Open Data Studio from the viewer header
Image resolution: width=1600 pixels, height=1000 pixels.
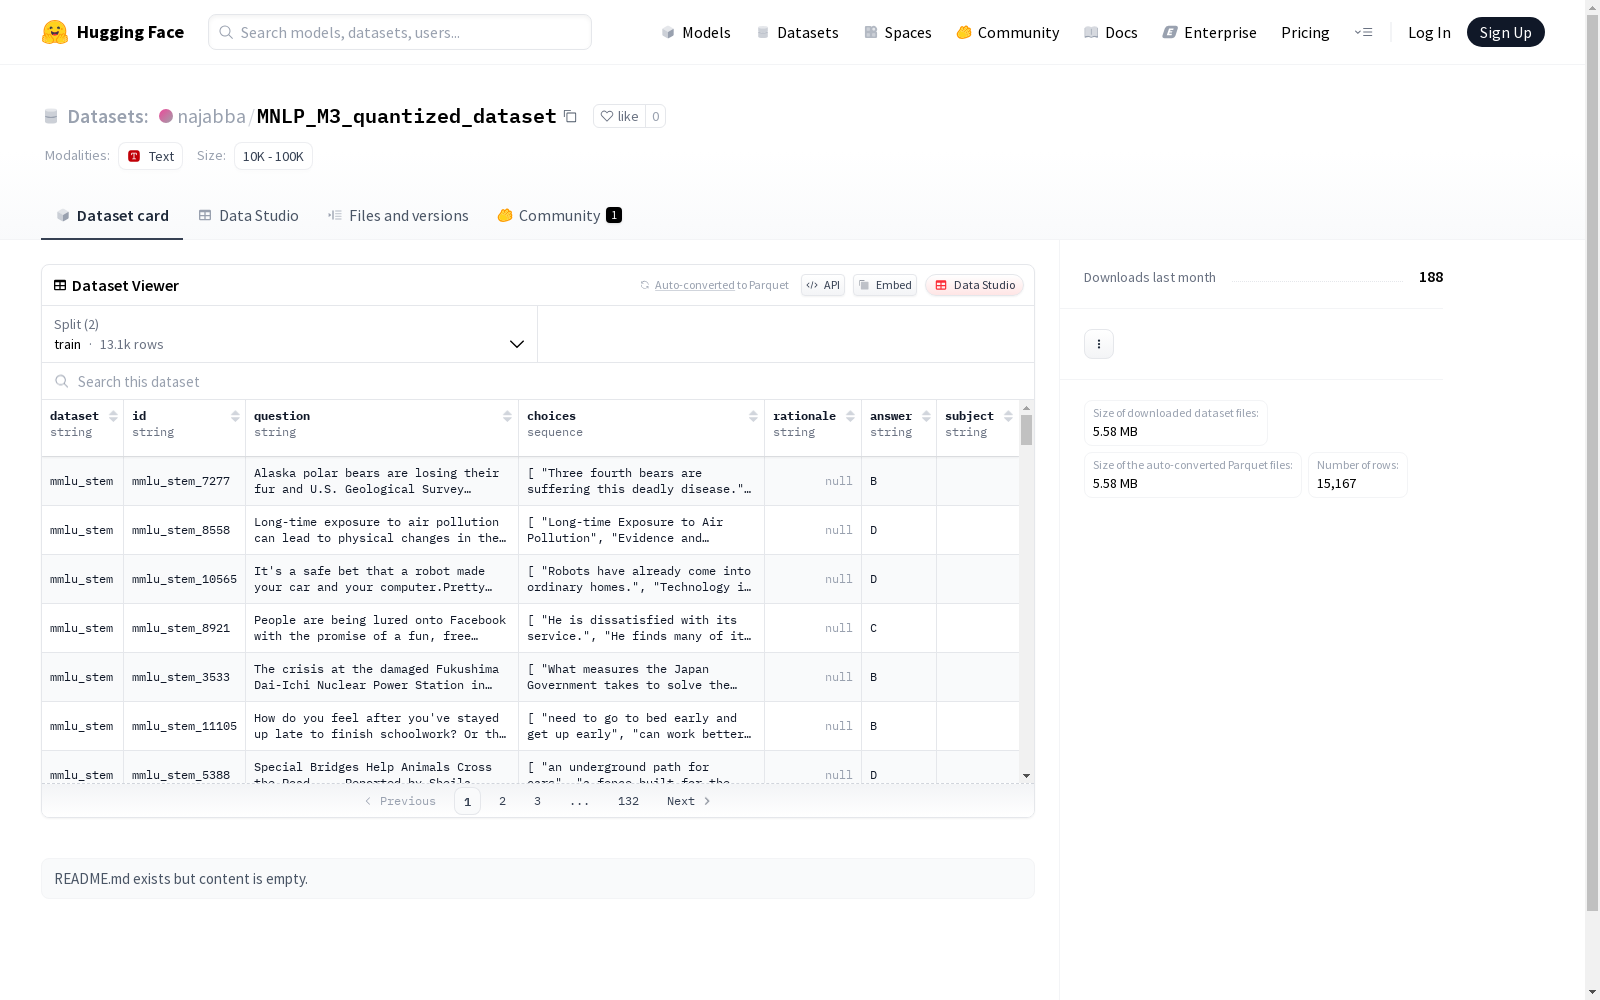pyautogui.click(x=975, y=285)
